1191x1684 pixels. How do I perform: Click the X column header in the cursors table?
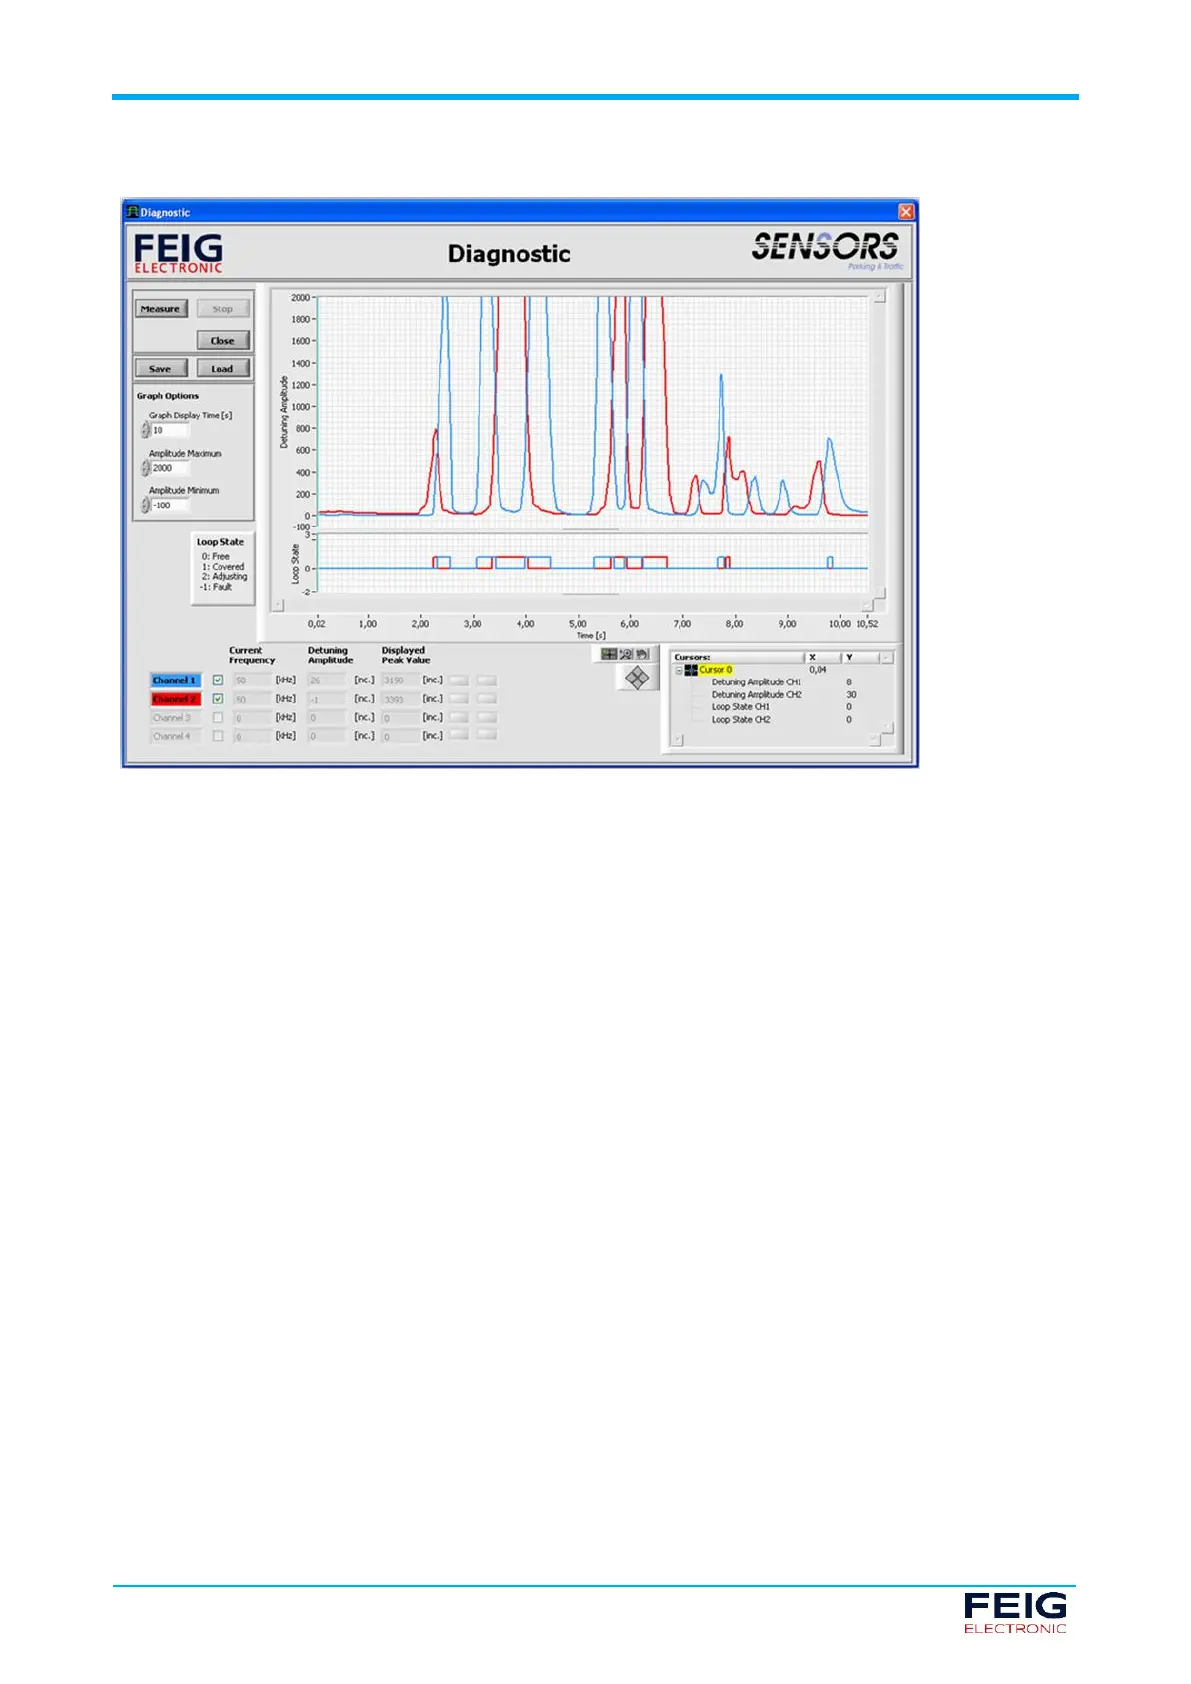pos(822,657)
